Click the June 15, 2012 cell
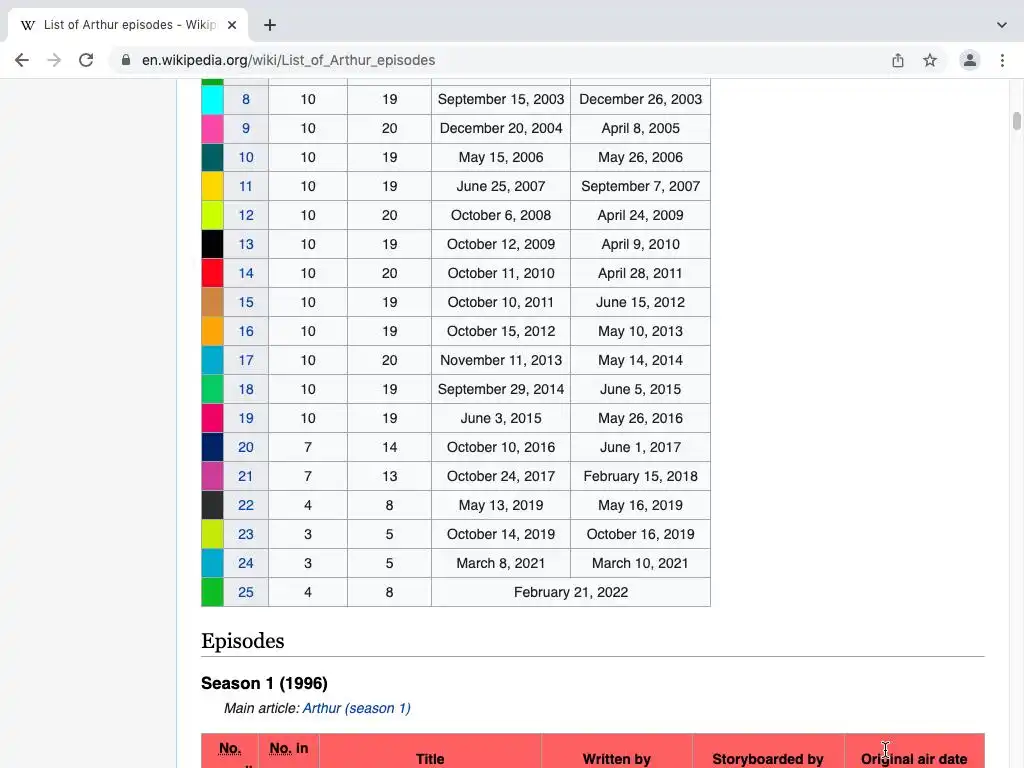The width and height of the screenshot is (1024, 768). pos(641,302)
